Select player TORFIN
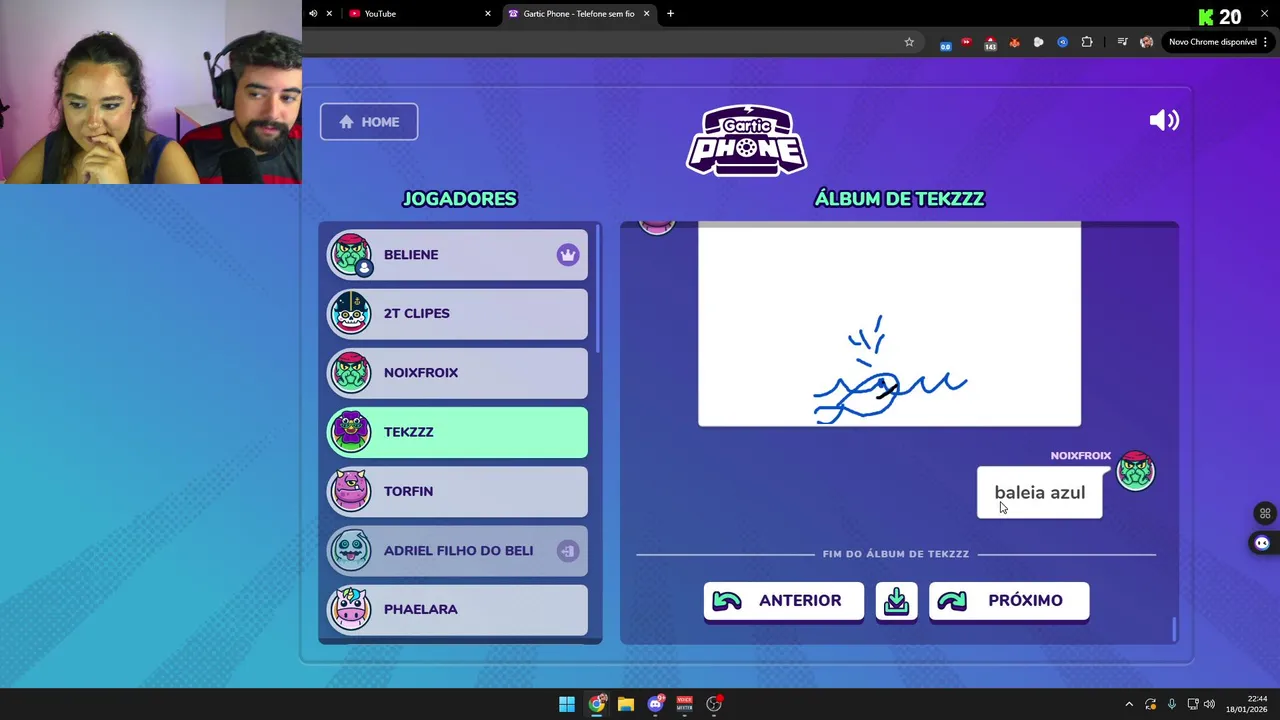This screenshot has height=720, width=1280. click(x=458, y=491)
